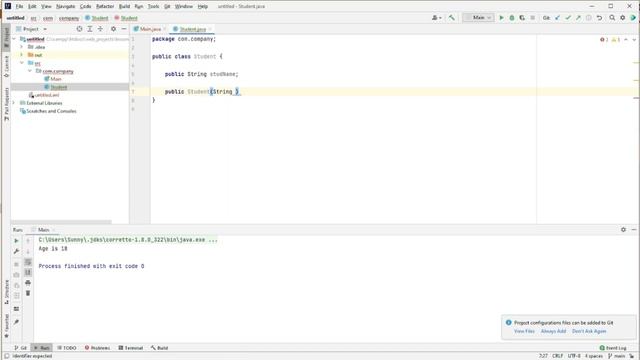Start debugging with the bug icon
Screen dimensions: 640x360
pos(511,18)
